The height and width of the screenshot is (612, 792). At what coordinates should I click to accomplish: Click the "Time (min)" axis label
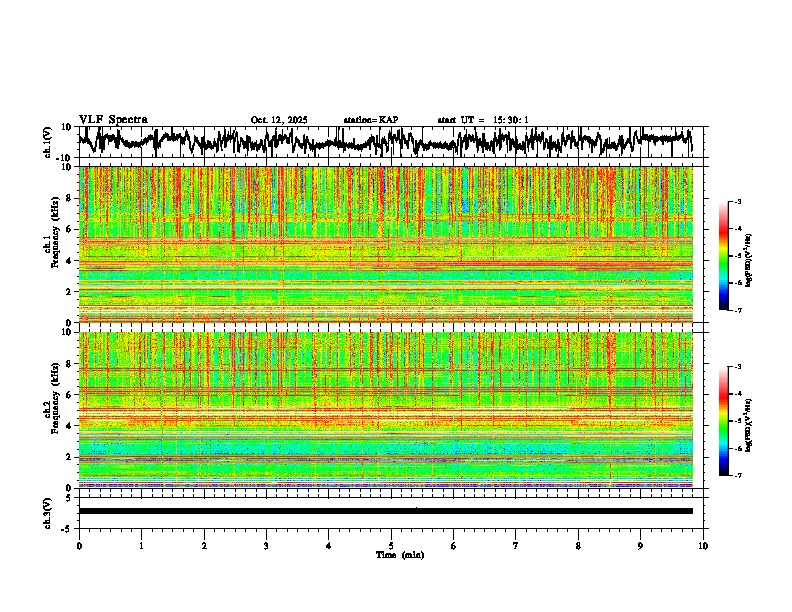pyautogui.click(x=400, y=555)
